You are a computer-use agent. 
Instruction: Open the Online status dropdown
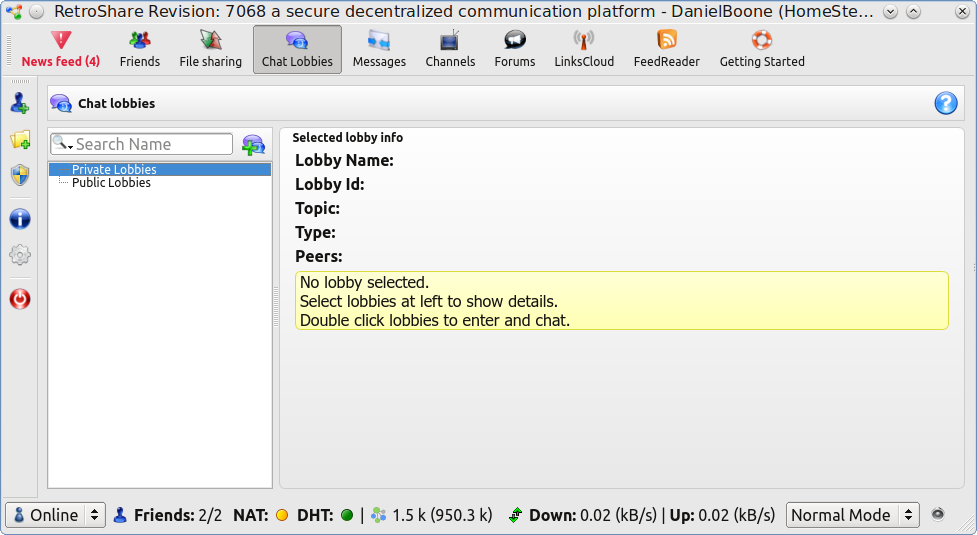(x=56, y=515)
